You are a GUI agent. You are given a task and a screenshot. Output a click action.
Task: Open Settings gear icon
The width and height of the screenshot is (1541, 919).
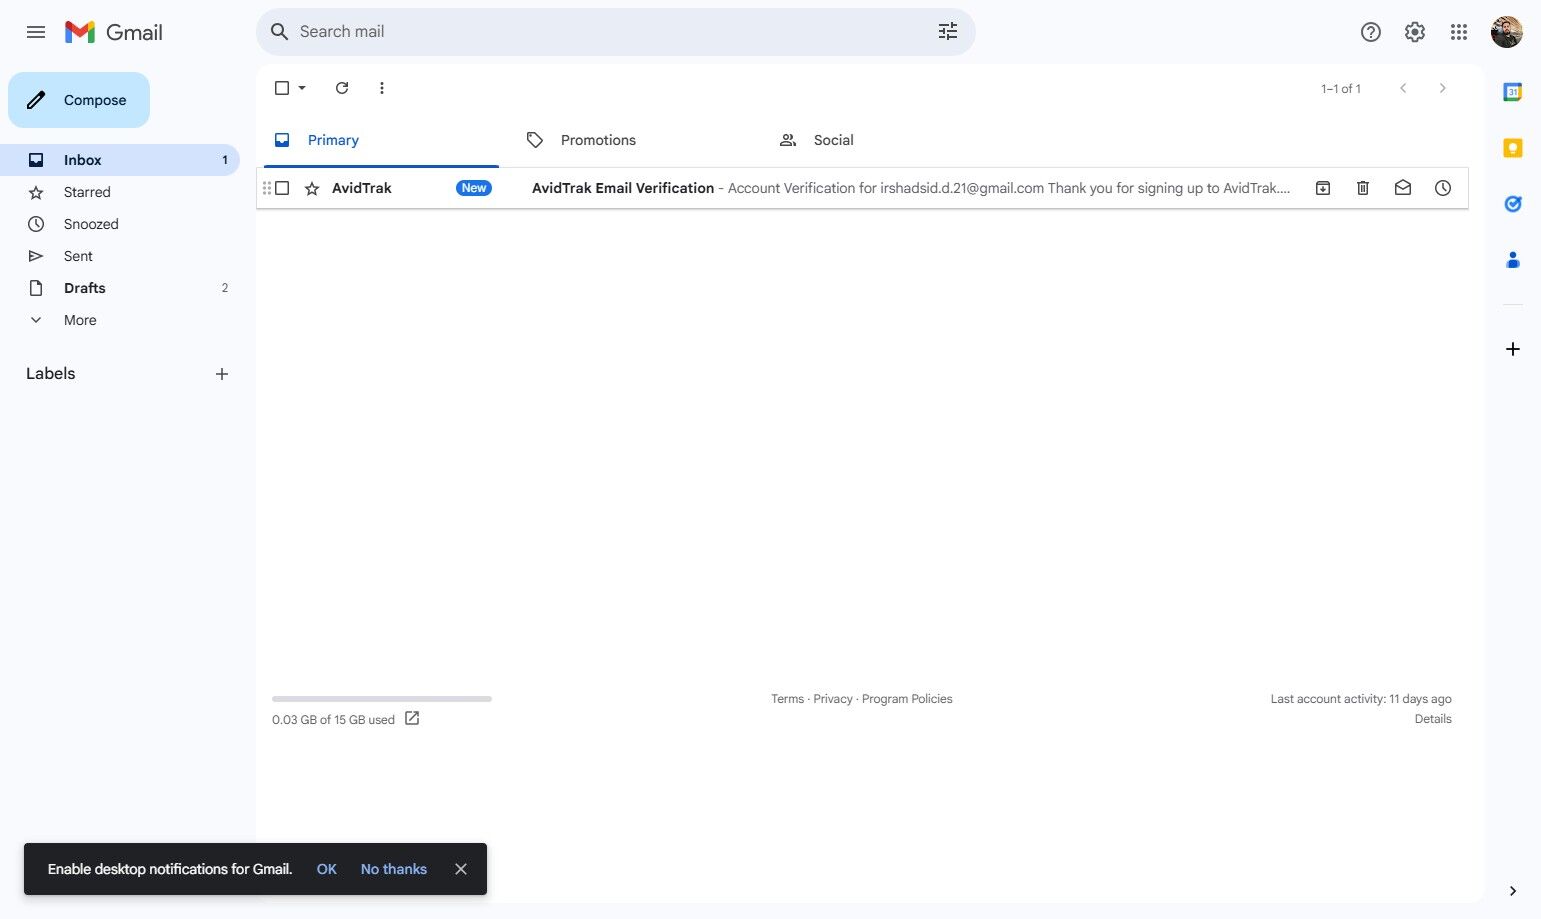tap(1415, 32)
